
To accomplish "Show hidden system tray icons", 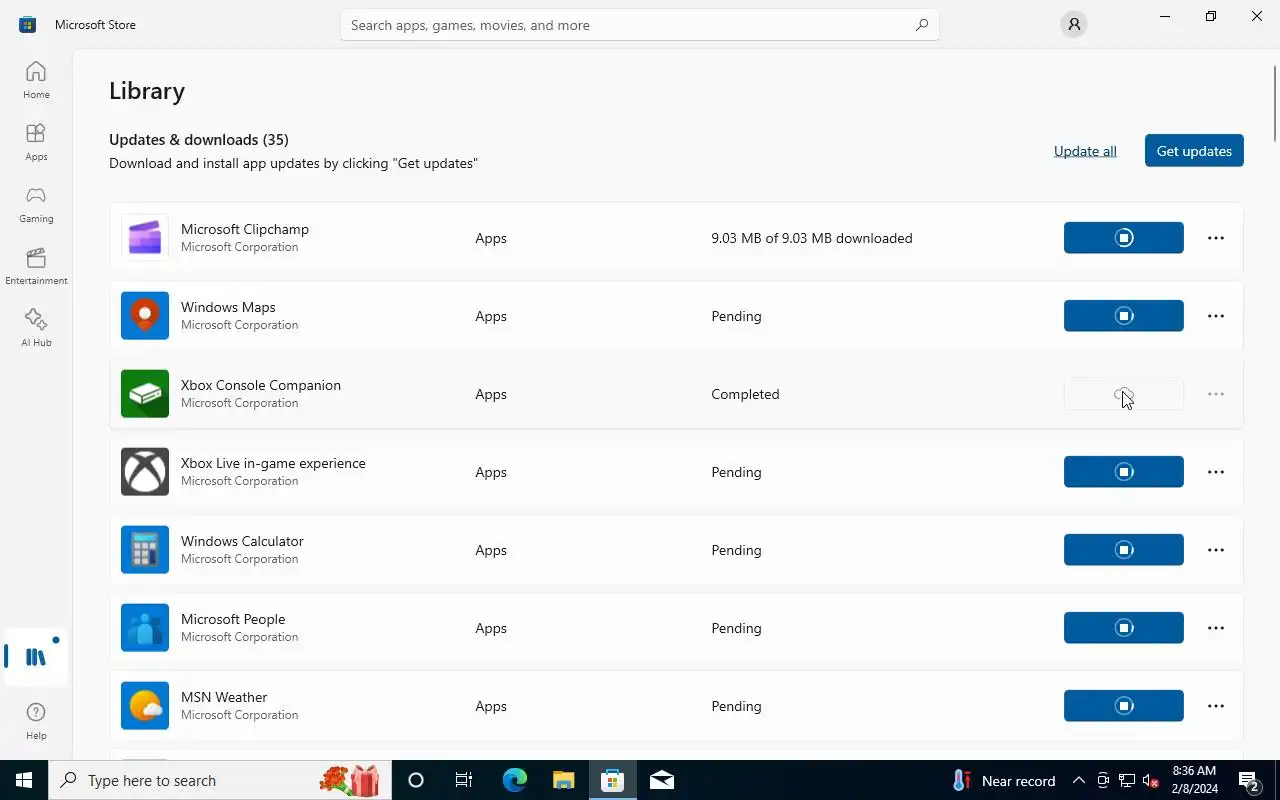I will pos(1078,780).
